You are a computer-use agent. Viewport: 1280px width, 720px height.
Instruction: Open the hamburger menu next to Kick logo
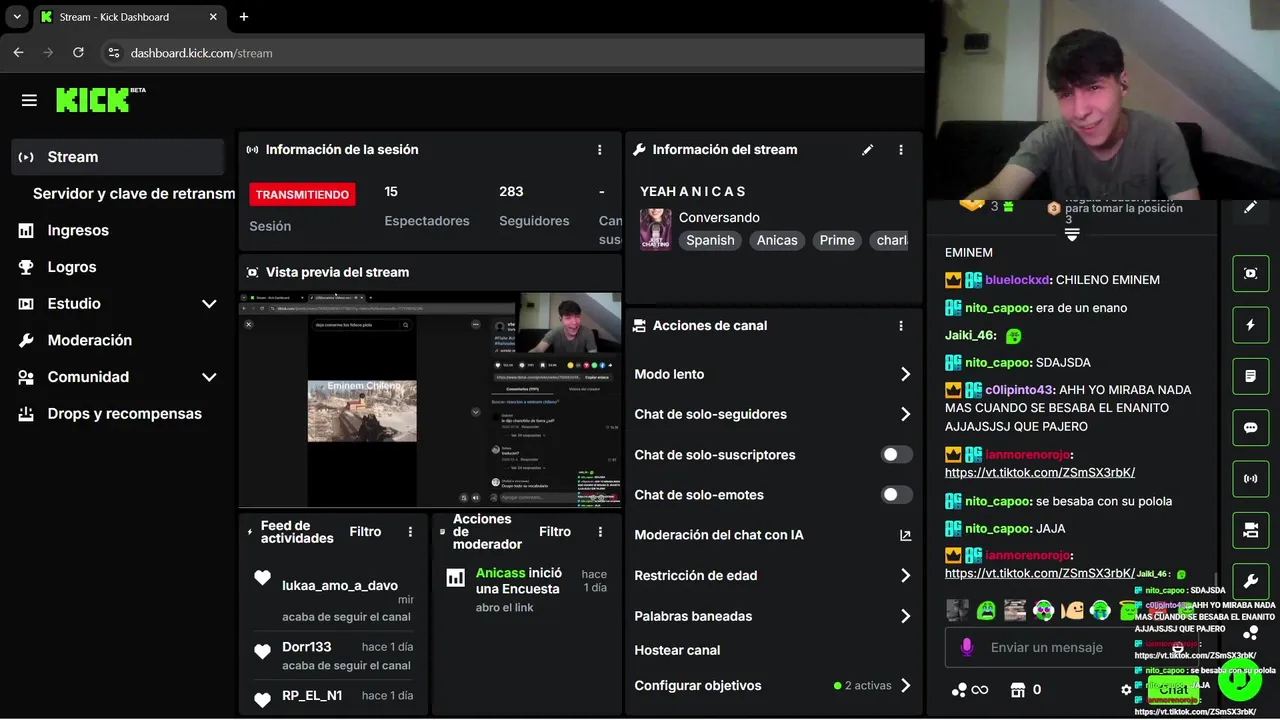(x=29, y=100)
